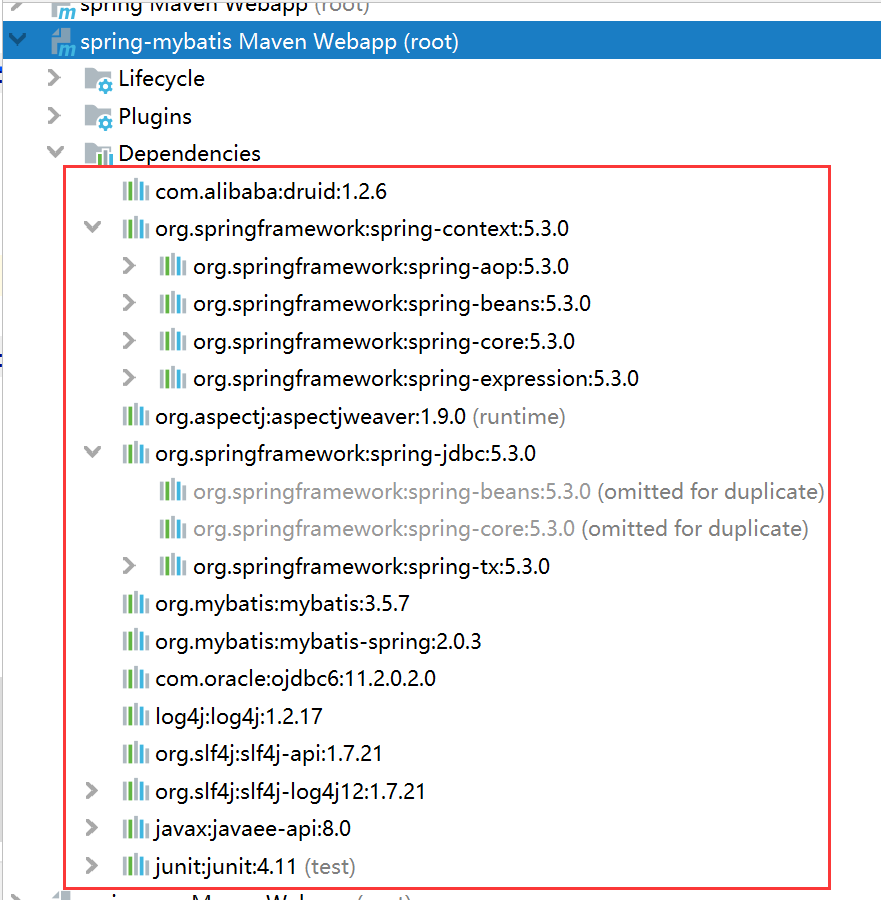
Task: Select 'org.mybatis:mybatis:3.5.7' entry
Action: 282,604
